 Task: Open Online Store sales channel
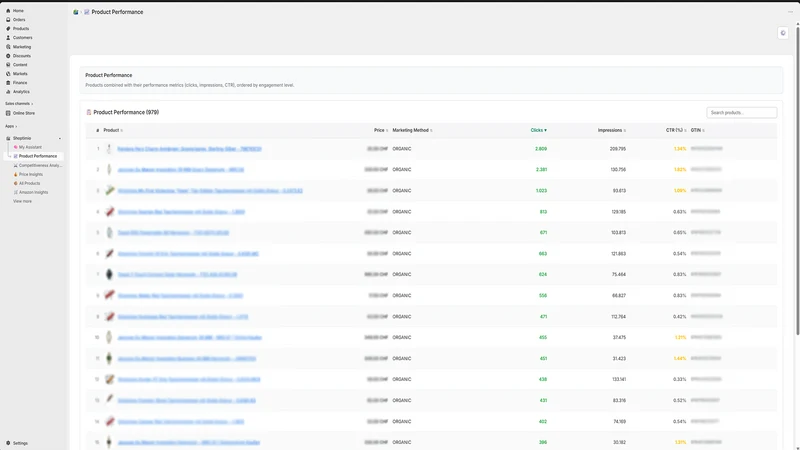(23, 113)
